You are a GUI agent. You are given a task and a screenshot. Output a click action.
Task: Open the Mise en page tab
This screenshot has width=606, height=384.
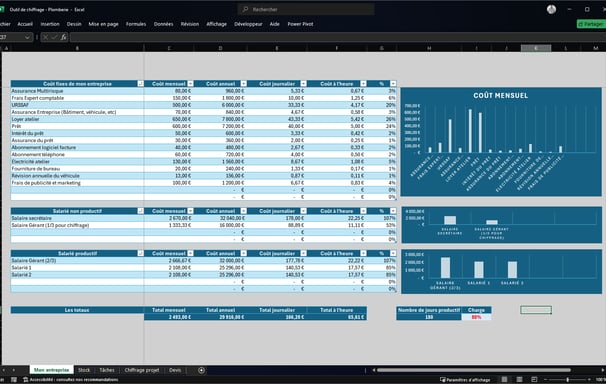click(104, 24)
